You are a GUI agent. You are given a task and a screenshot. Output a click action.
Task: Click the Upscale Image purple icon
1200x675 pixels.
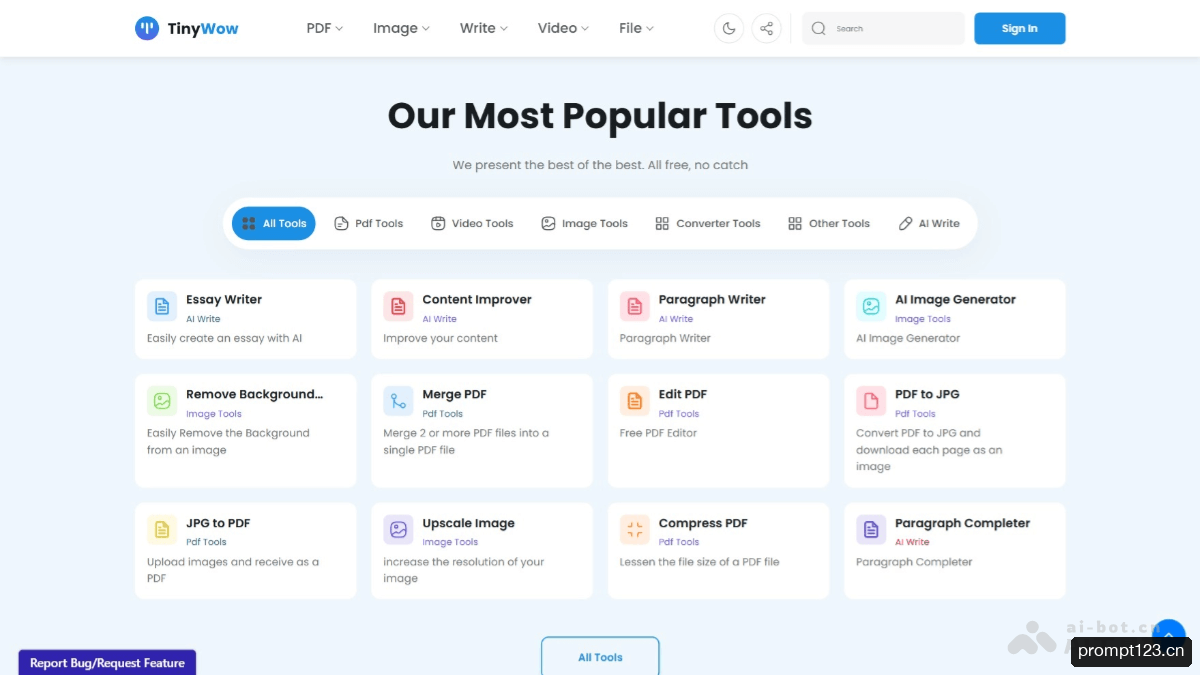(x=398, y=530)
